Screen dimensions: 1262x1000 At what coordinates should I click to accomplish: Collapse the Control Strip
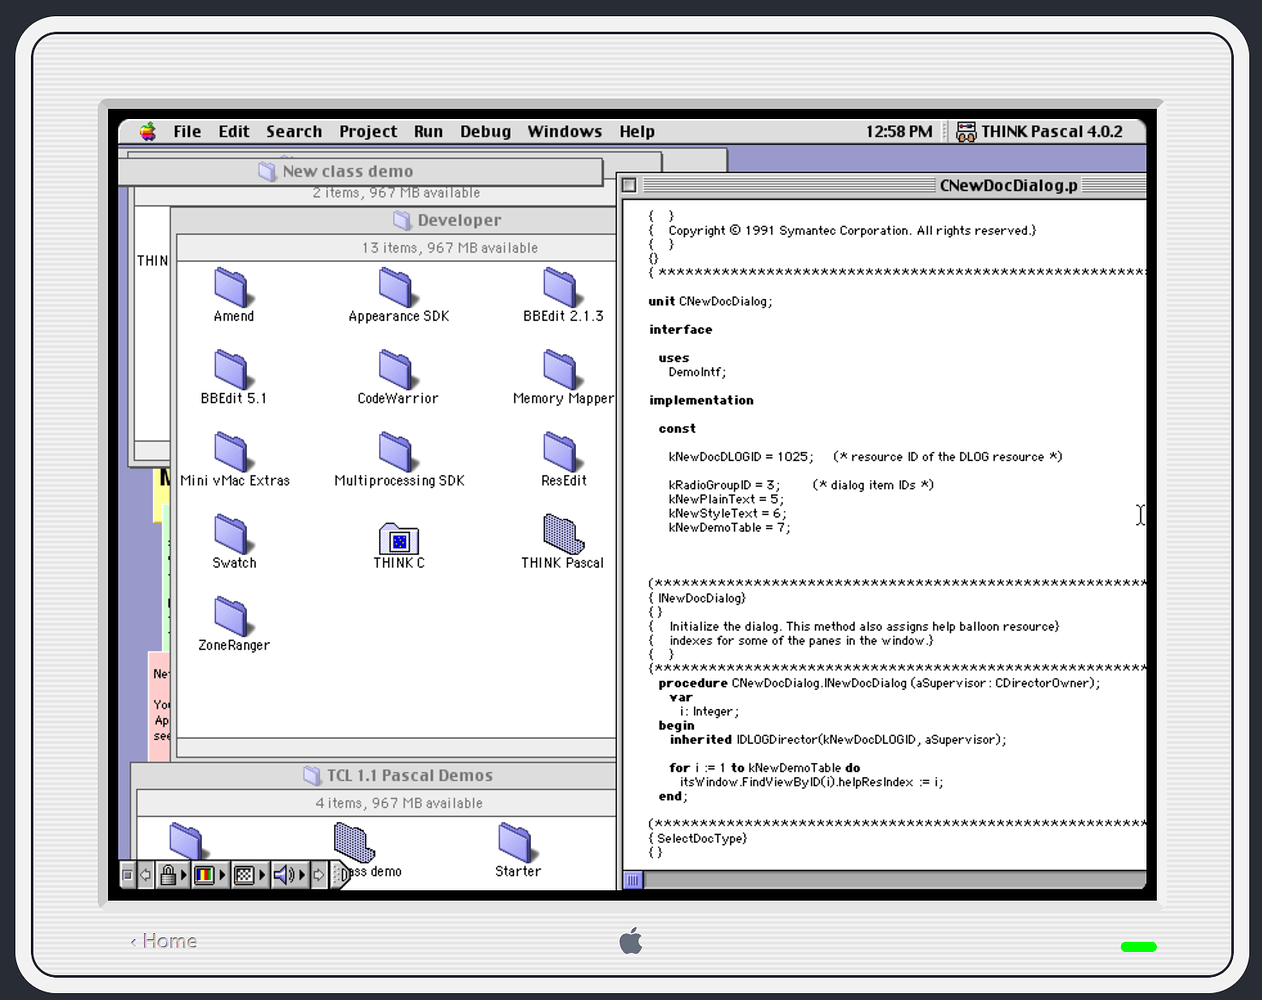[x=128, y=875]
